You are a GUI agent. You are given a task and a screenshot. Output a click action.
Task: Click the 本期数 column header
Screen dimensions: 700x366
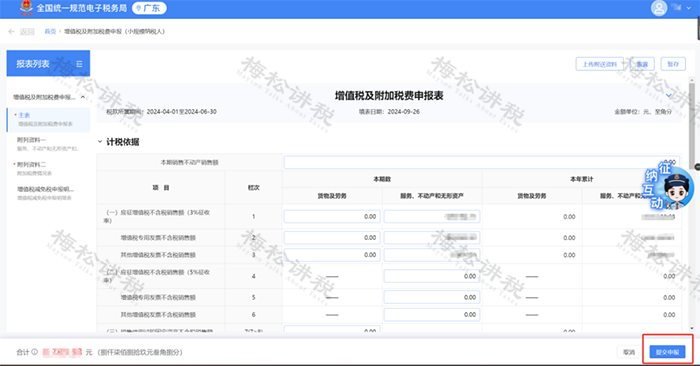[382, 179]
